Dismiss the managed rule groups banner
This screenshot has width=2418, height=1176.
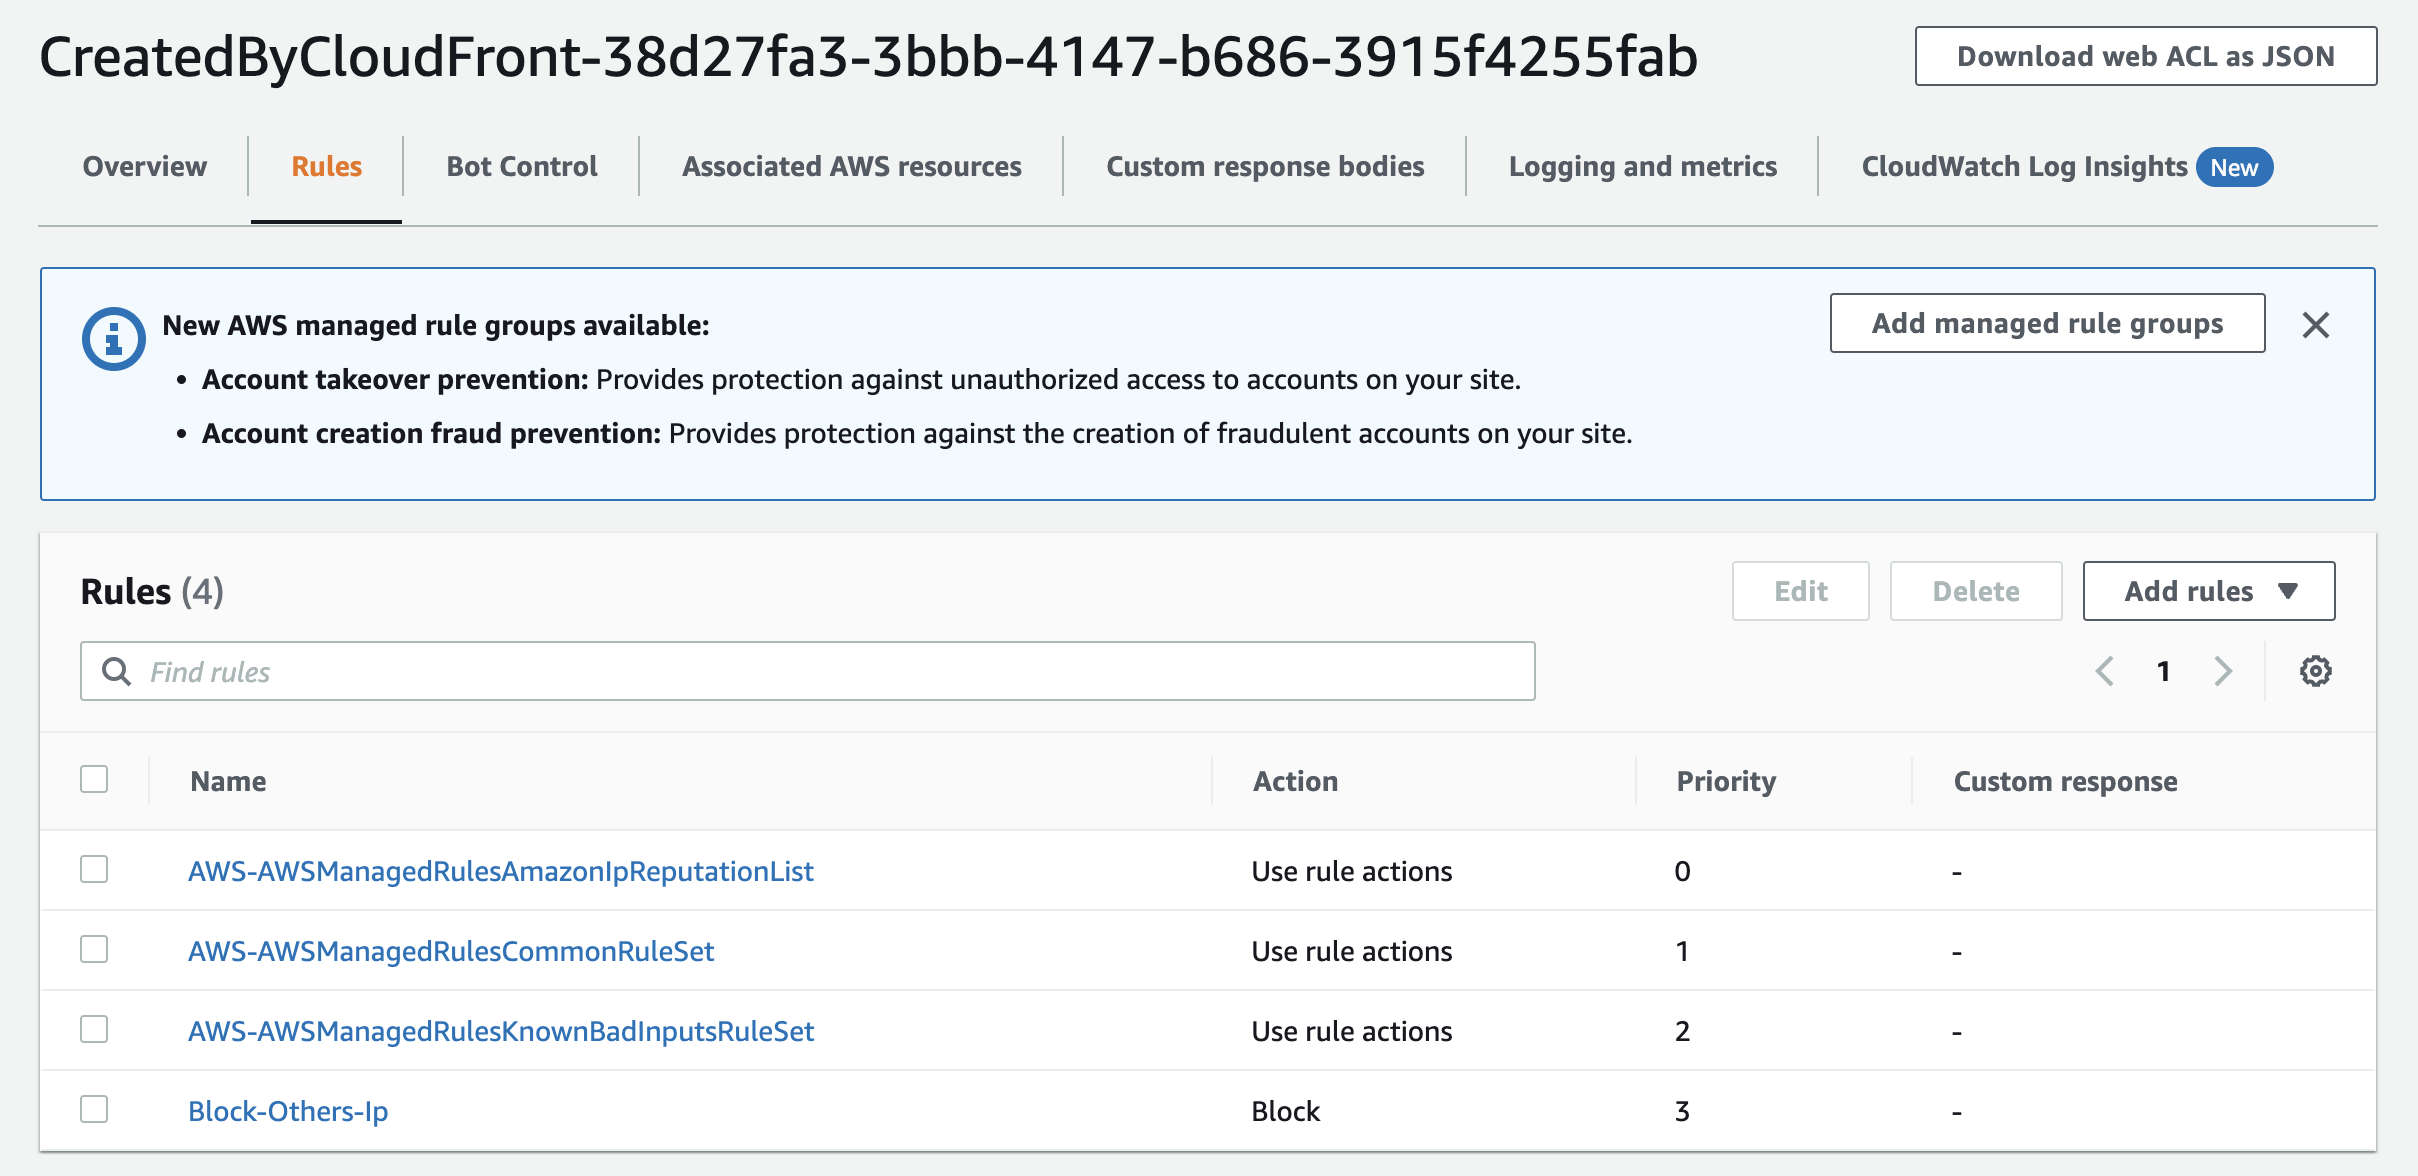click(x=2315, y=325)
